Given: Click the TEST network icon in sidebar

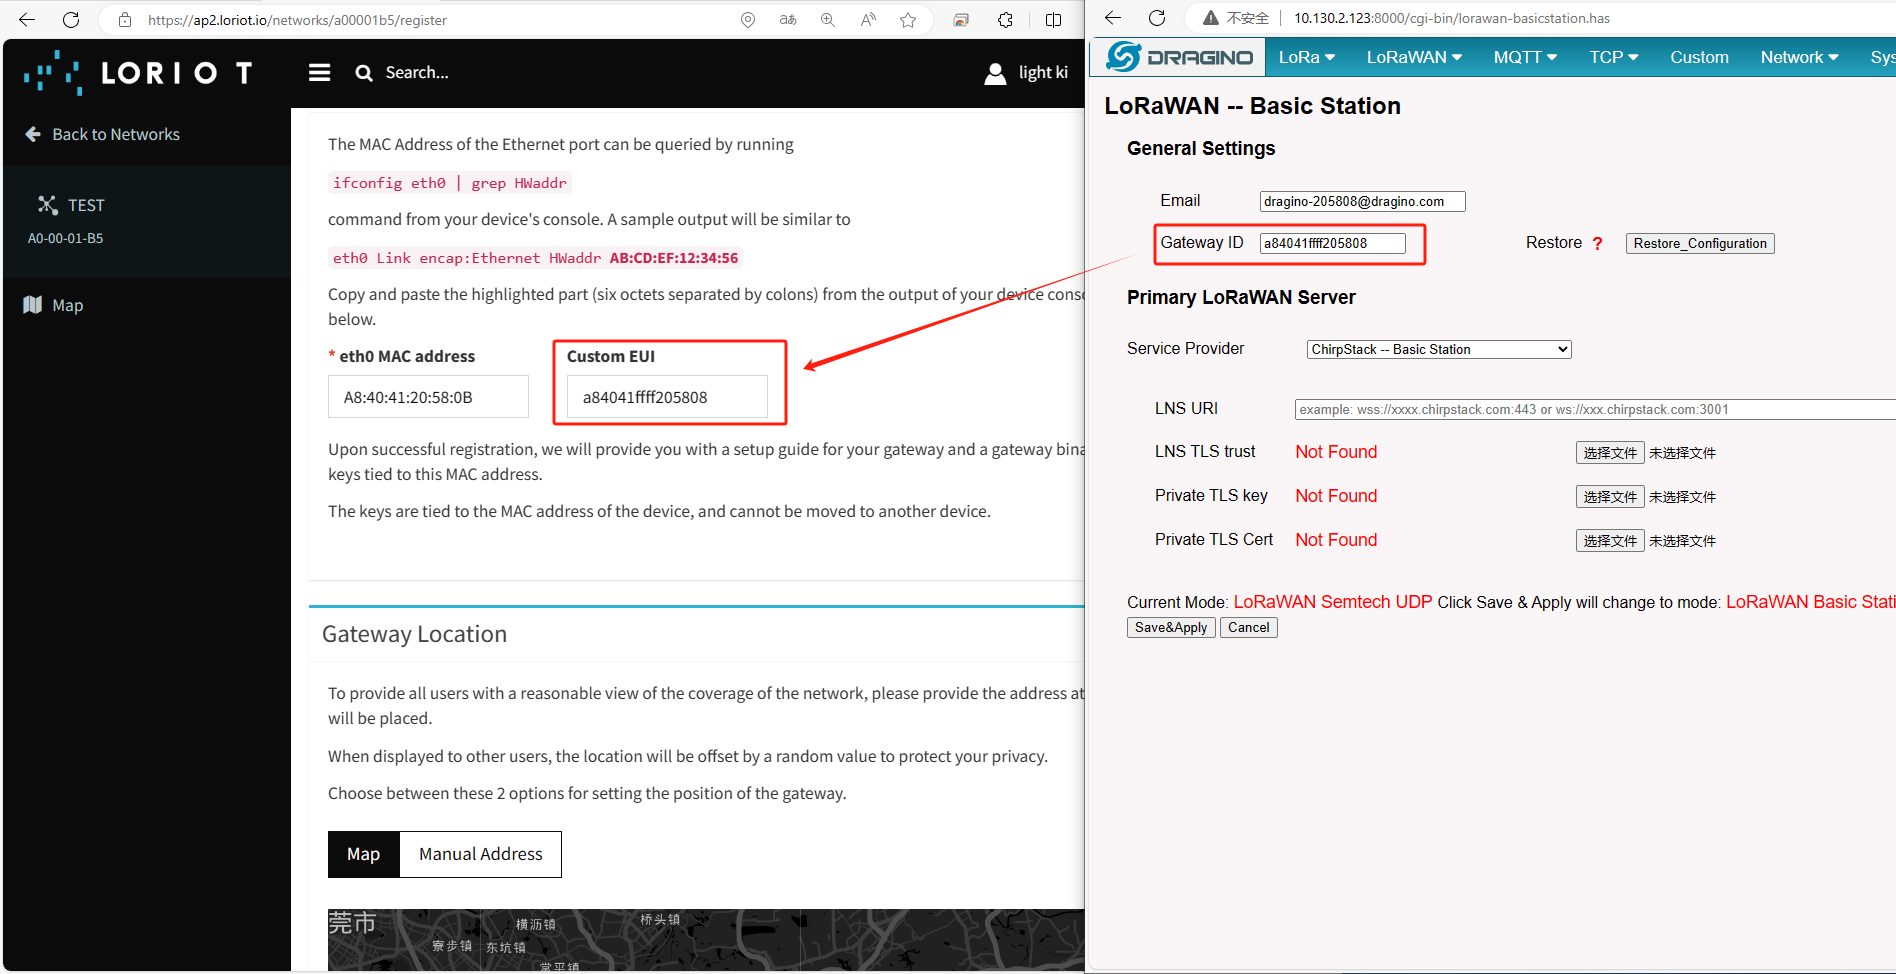Looking at the screenshot, I should 47,205.
